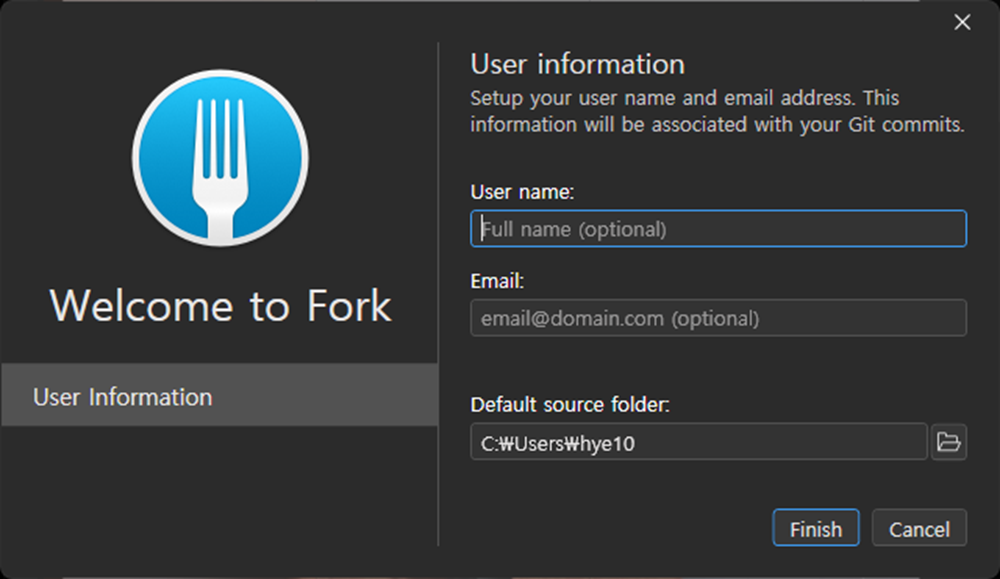Click the 'Email:' label
Viewport: 1000px width, 579px height.
pos(497,281)
